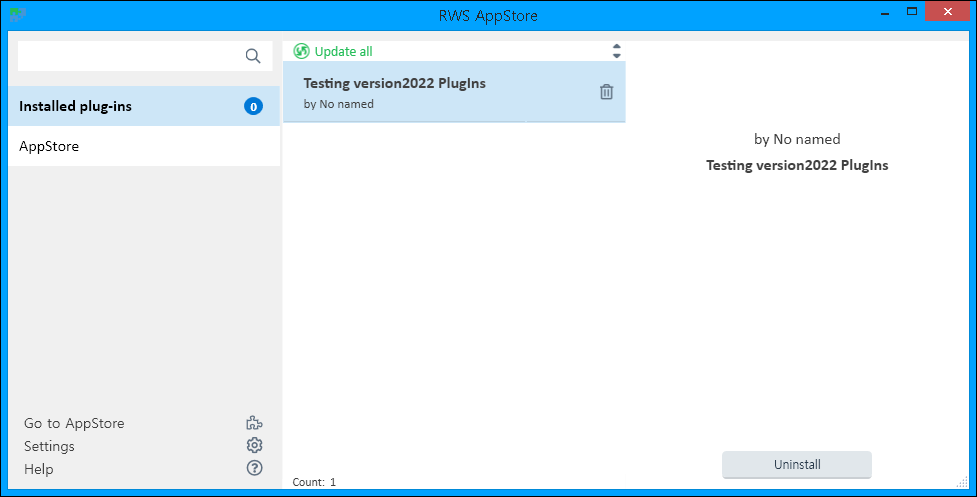Click the Settings gear icon
Screen dimensions: 977x497
[254, 445]
